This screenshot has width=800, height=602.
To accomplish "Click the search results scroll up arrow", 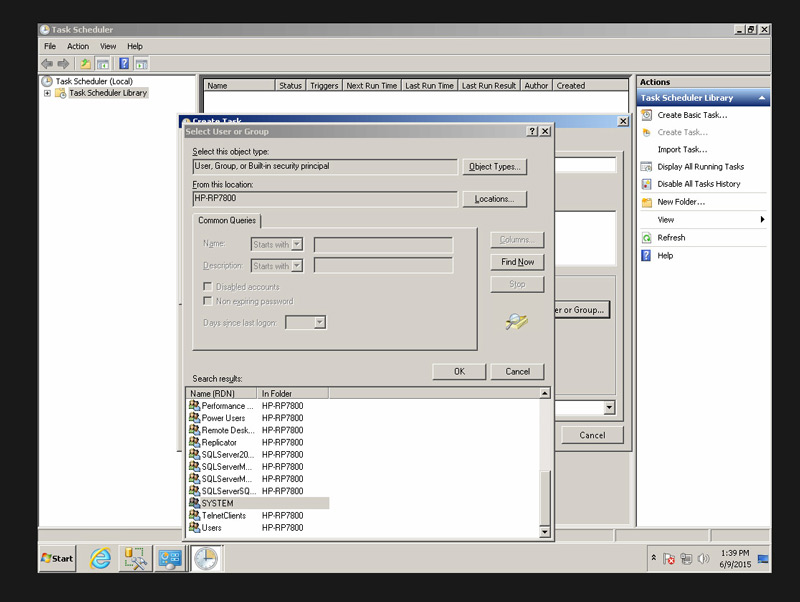I will click(545, 393).
